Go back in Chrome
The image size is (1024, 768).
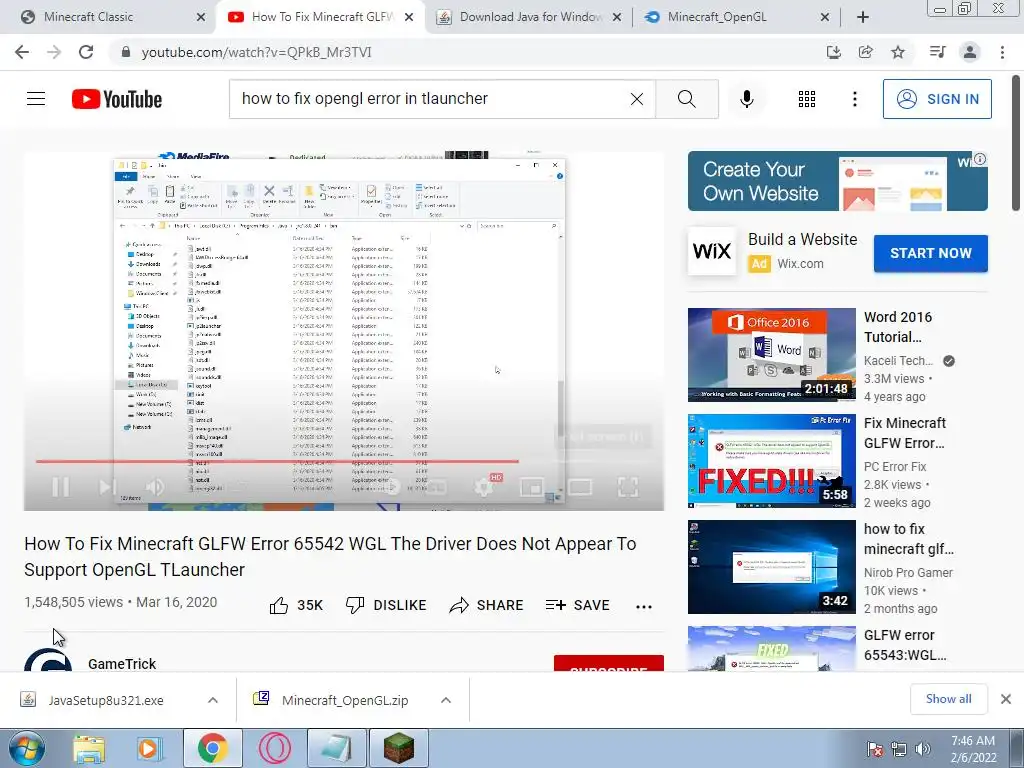22,52
